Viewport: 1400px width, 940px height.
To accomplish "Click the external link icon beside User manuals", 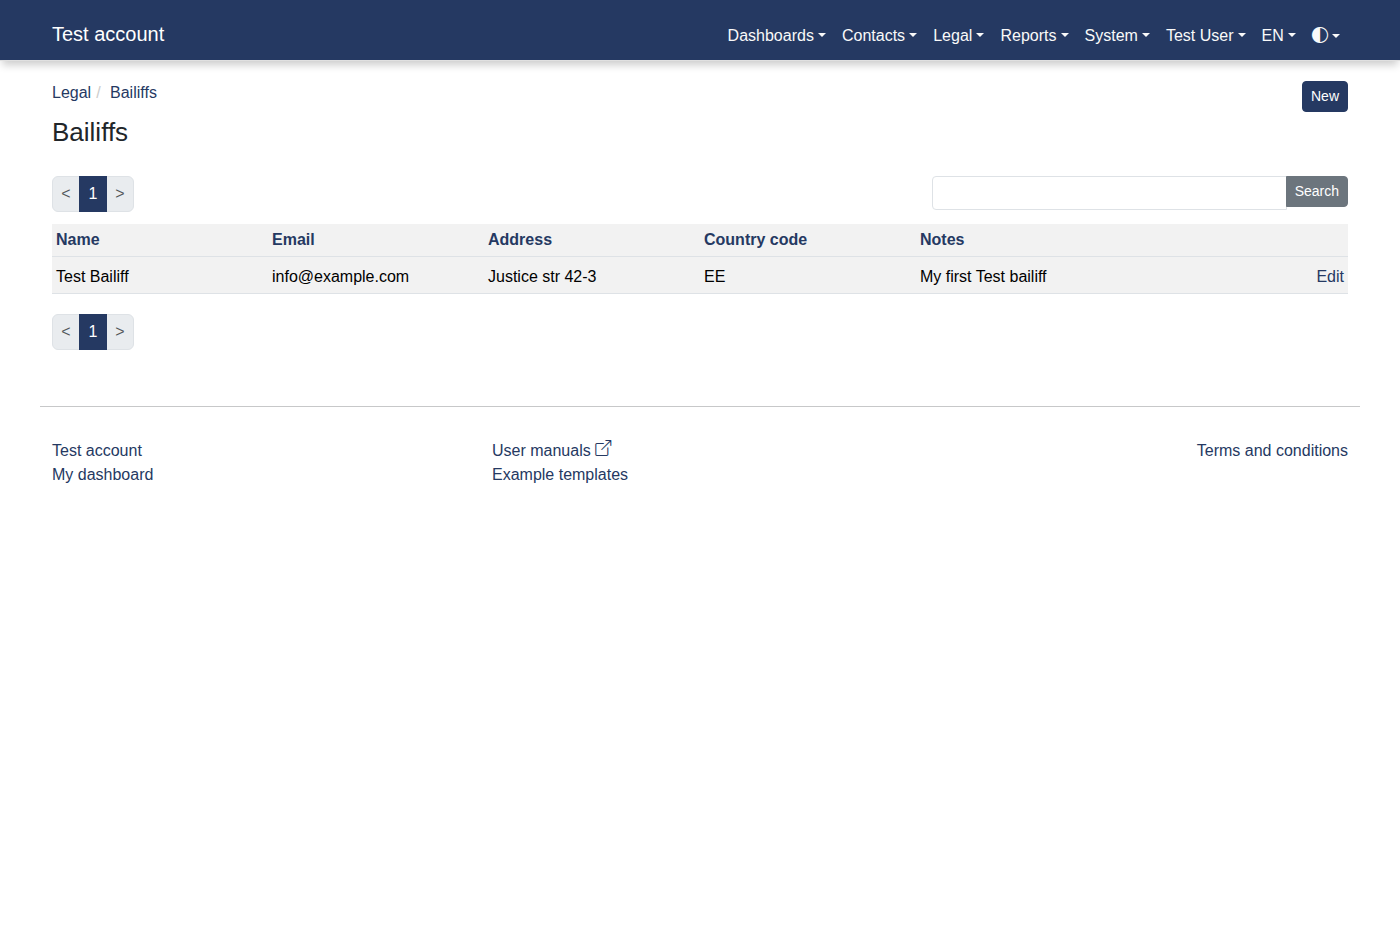I will pos(603,449).
